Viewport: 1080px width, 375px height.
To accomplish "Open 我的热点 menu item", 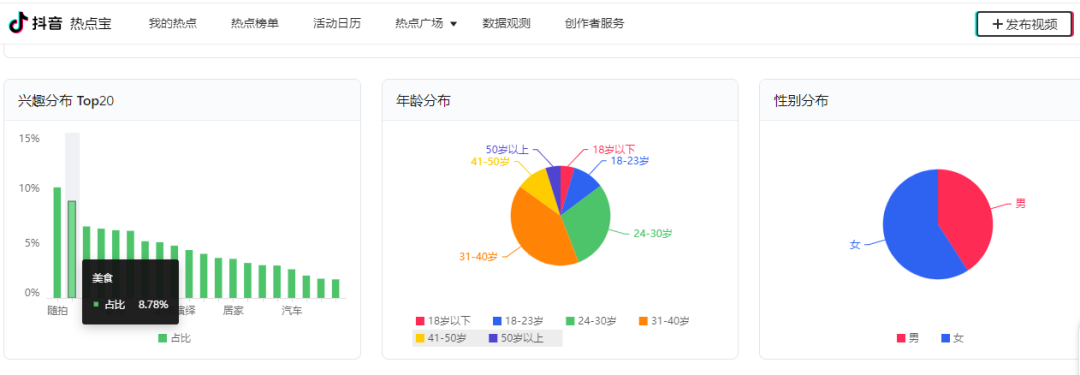I will point(173,23).
